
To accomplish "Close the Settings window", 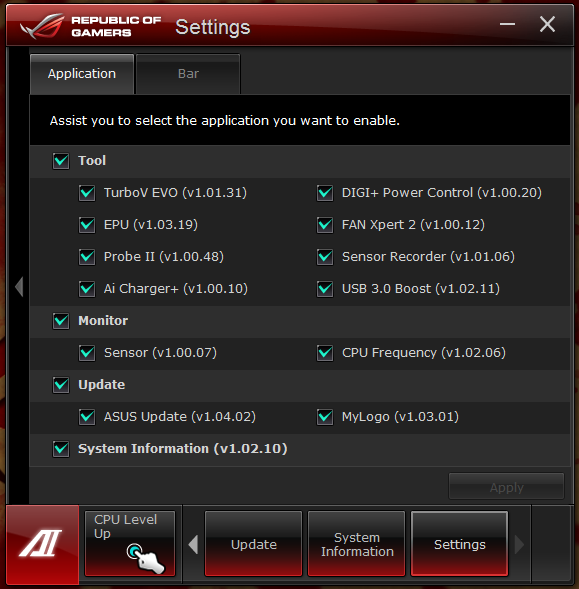I will [x=547, y=24].
